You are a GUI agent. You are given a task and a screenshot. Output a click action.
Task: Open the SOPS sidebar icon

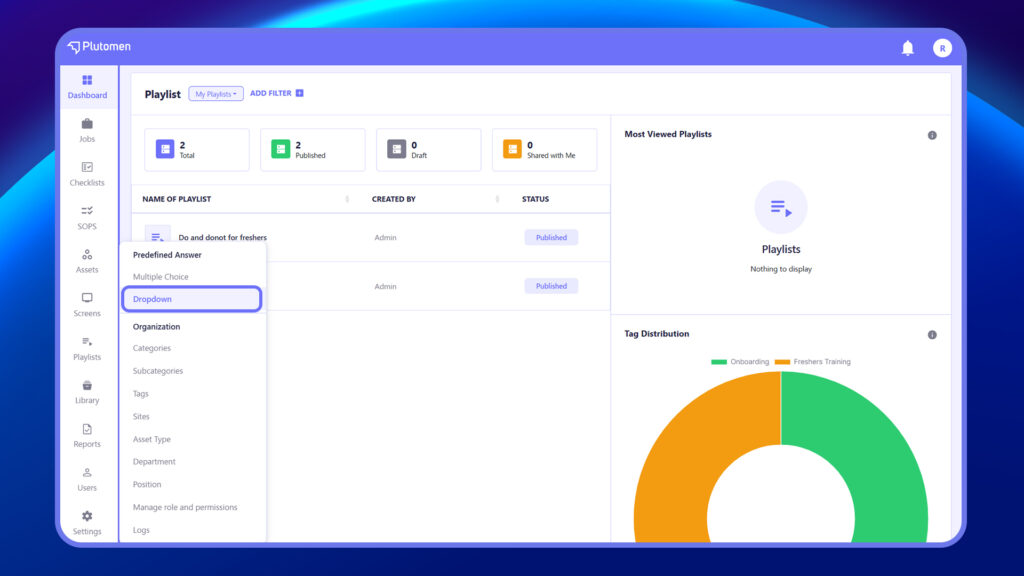(x=87, y=211)
